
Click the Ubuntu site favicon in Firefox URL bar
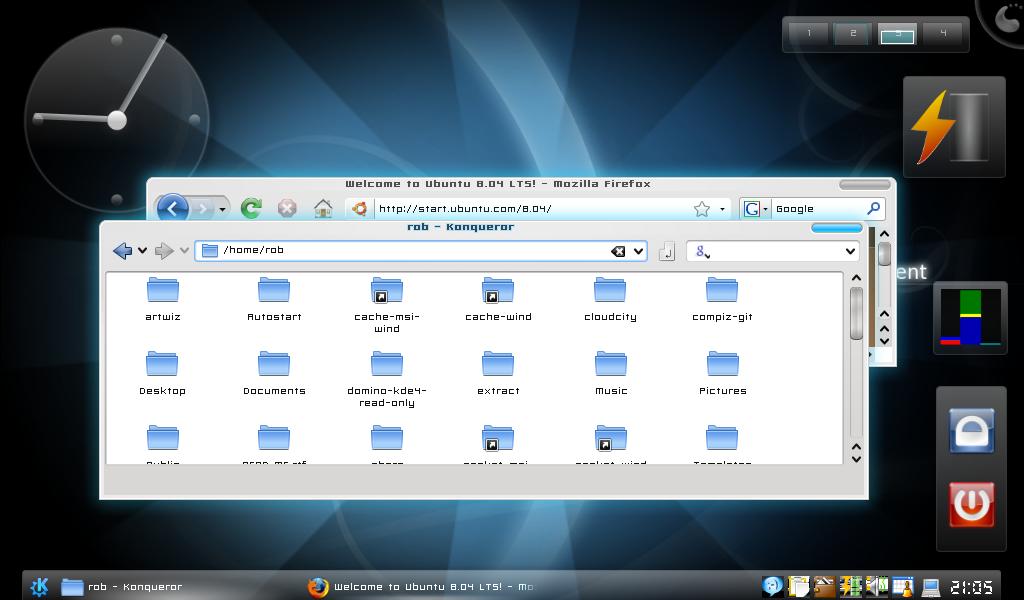pyautogui.click(x=359, y=209)
